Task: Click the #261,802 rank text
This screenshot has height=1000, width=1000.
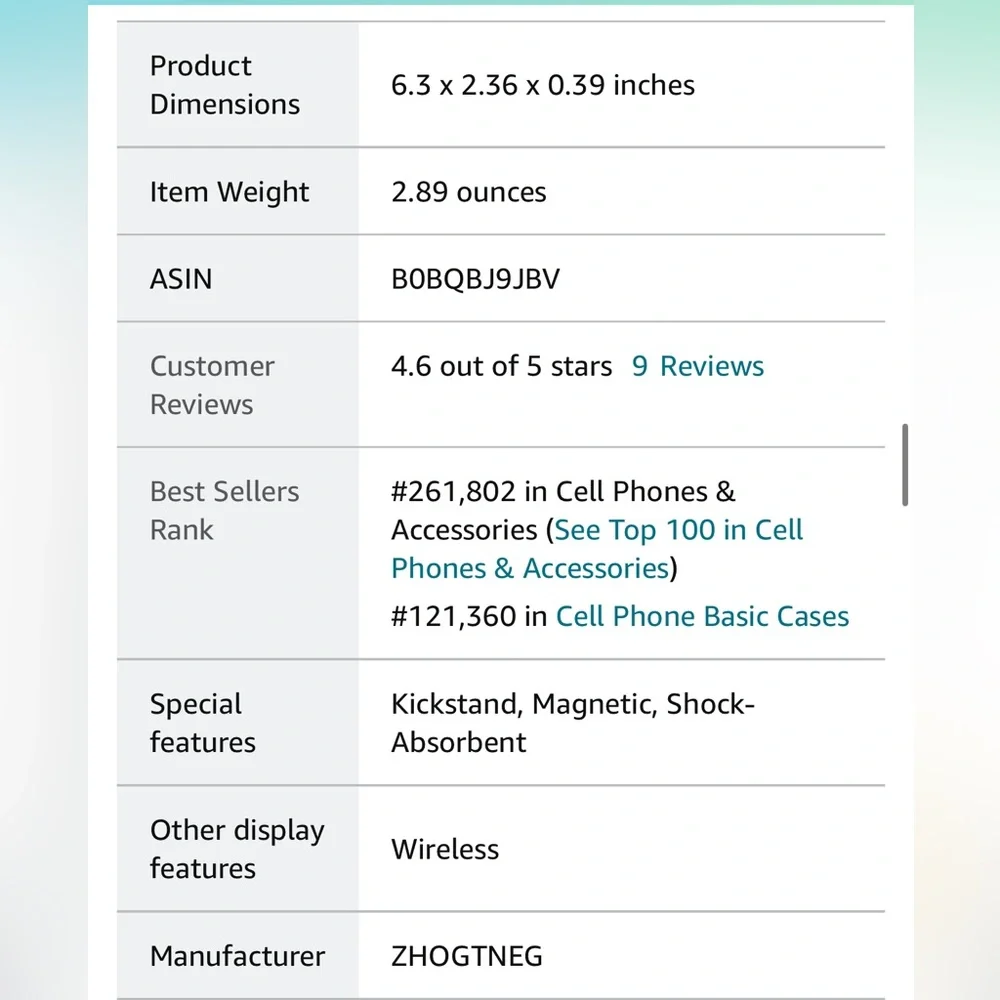Action: 453,492
